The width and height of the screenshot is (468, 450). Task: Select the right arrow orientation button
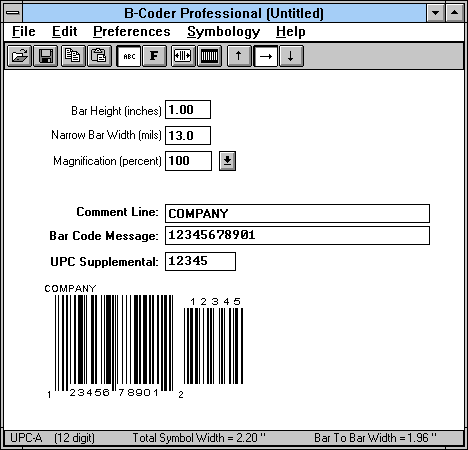[265, 56]
